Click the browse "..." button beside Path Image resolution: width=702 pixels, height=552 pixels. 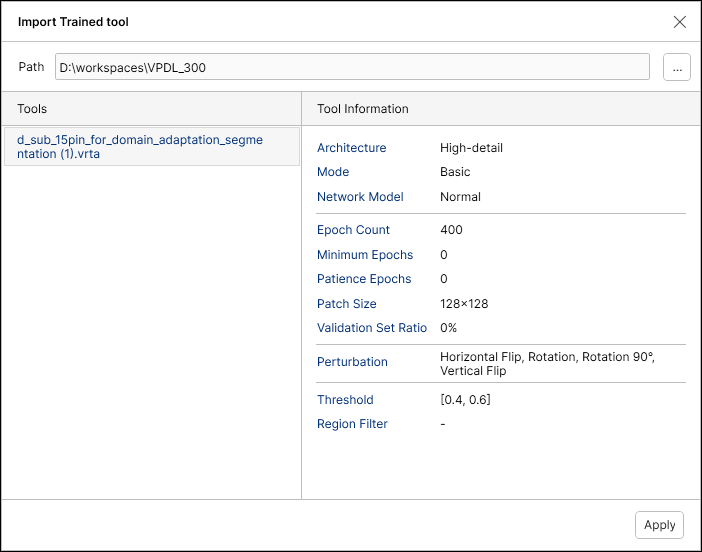coord(677,67)
